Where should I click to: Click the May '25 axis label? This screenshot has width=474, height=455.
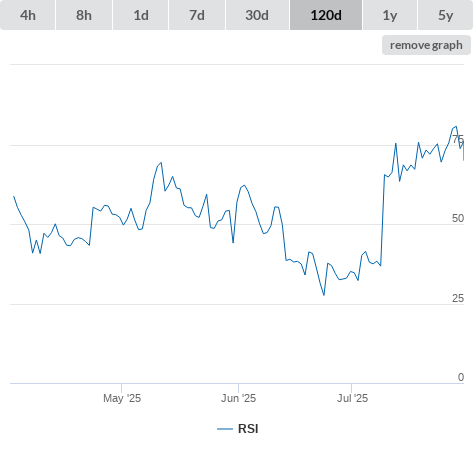tap(122, 398)
